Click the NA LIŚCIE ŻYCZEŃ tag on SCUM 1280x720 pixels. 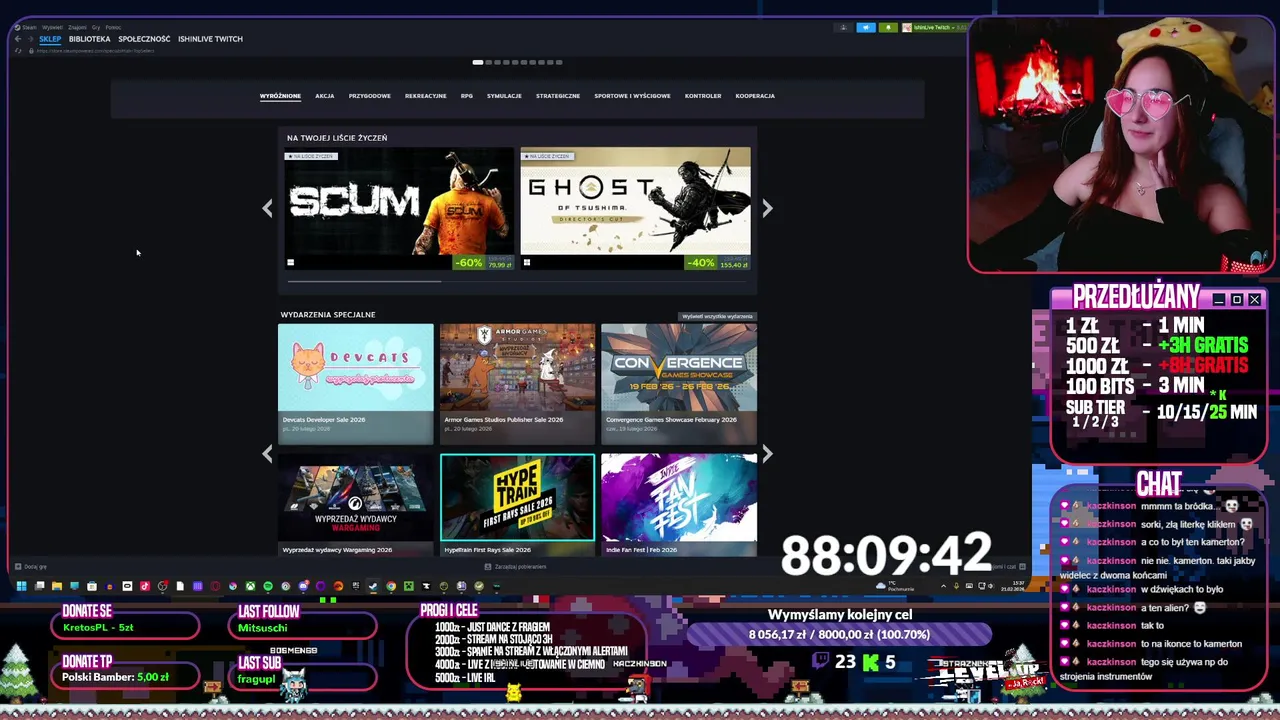pos(311,156)
